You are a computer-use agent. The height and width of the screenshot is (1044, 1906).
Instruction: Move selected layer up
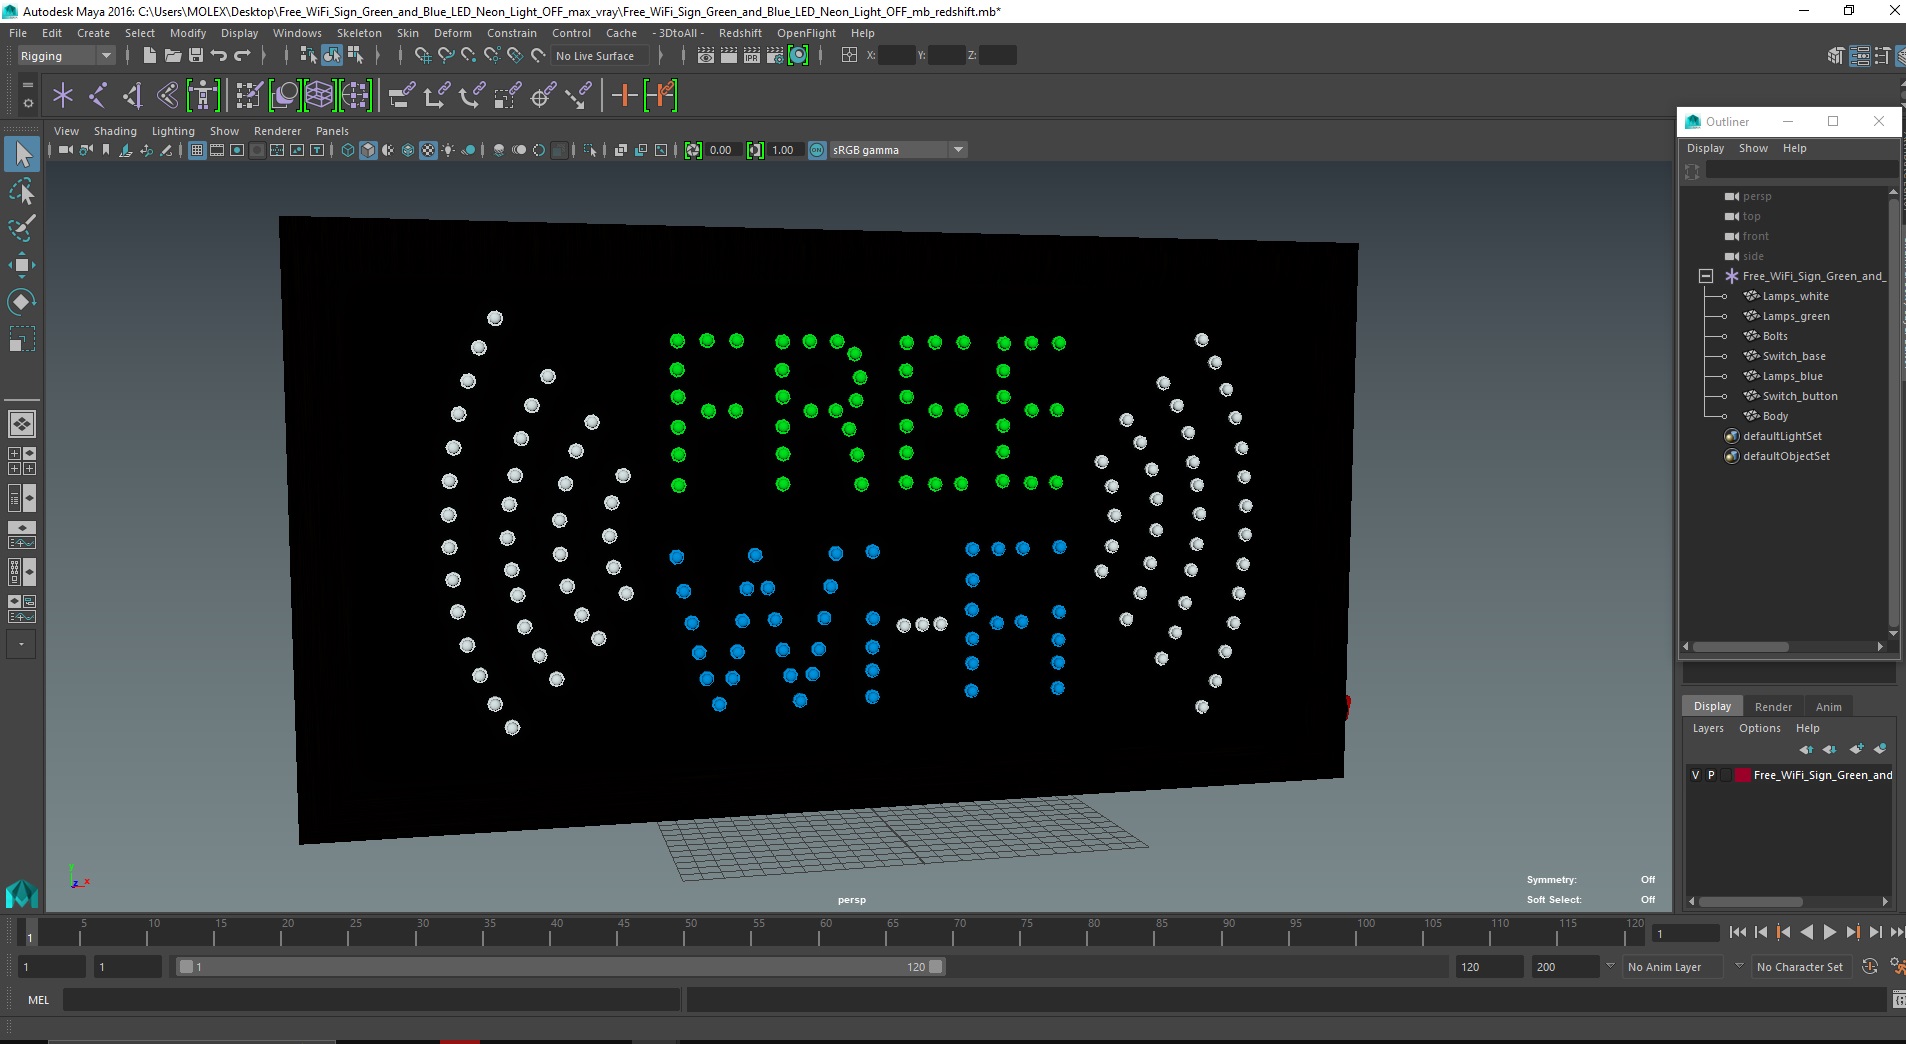tap(1806, 749)
